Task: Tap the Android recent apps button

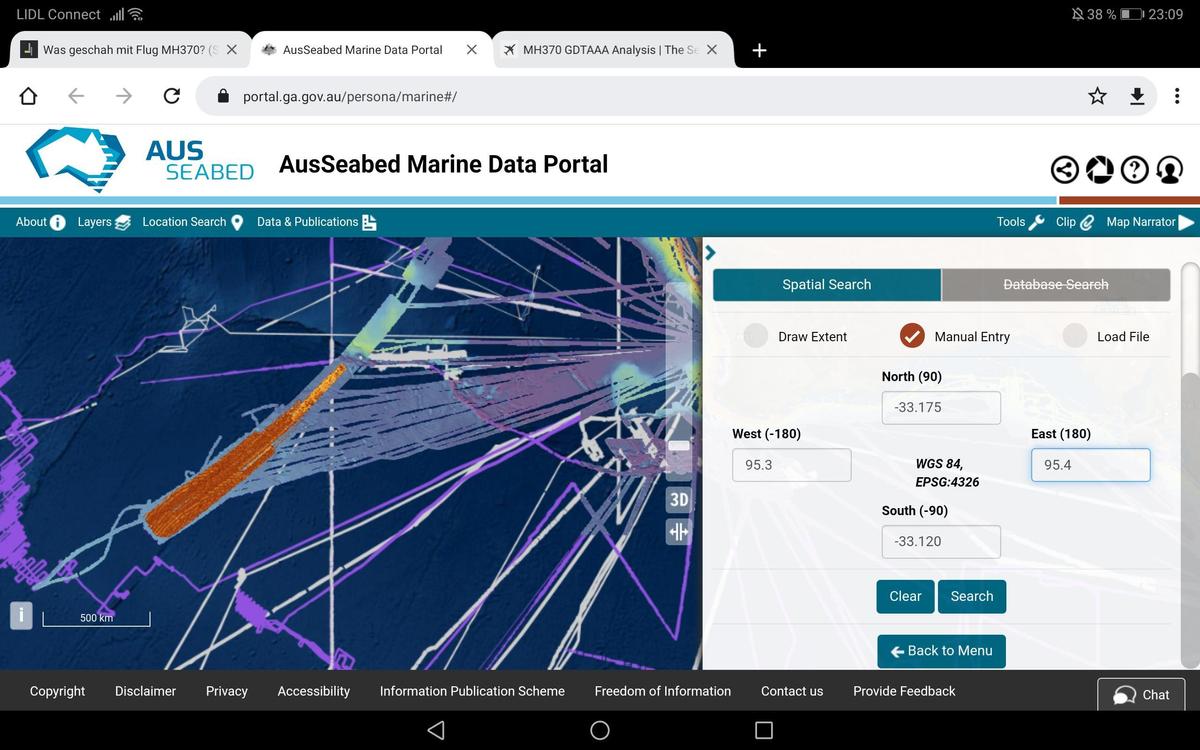Action: (x=764, y=730)
